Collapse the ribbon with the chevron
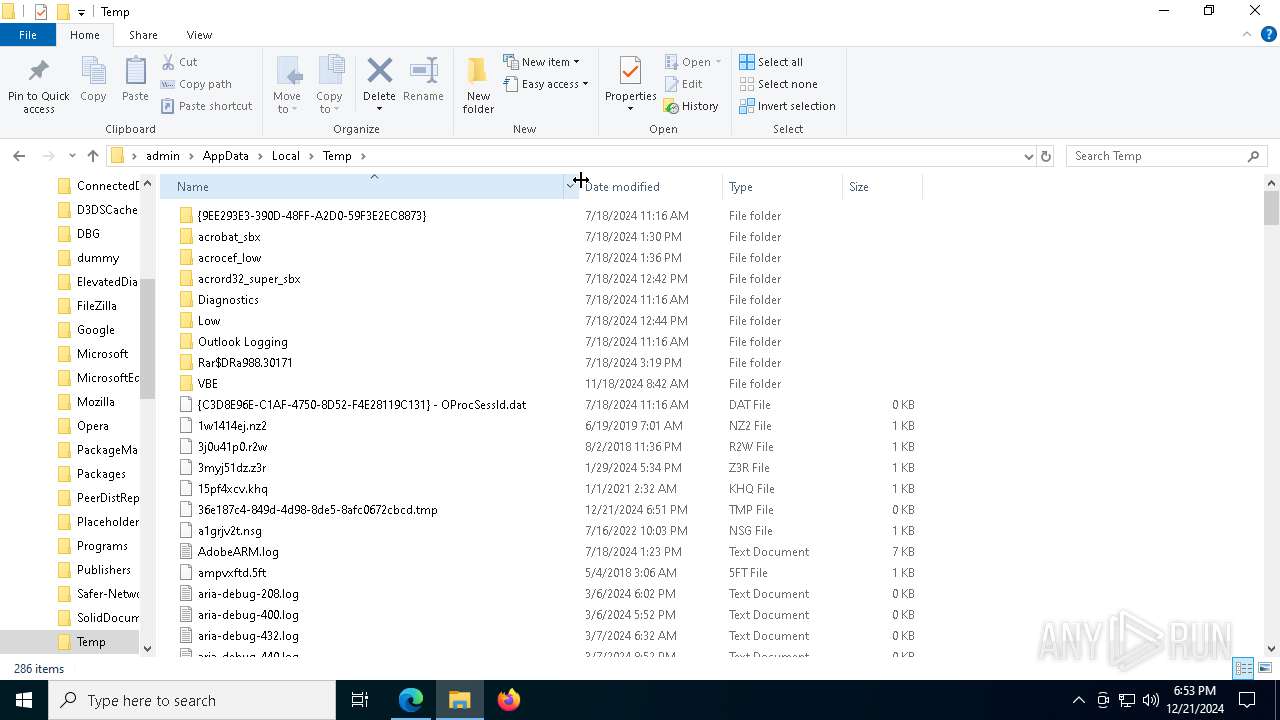1280x720 pixels. click(1247, 35)
